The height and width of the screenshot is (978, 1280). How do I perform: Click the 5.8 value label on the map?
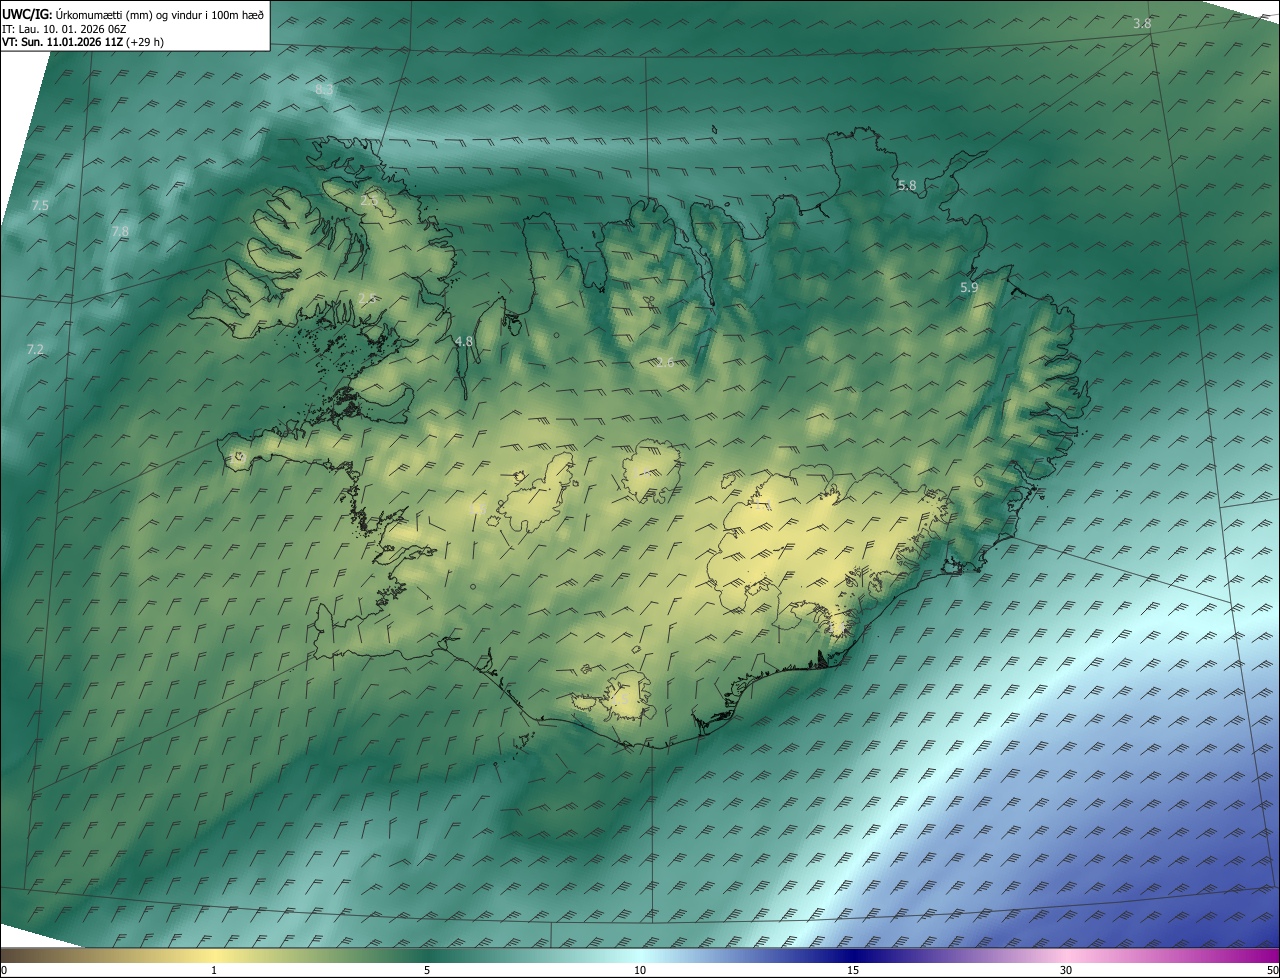[907, 186]
